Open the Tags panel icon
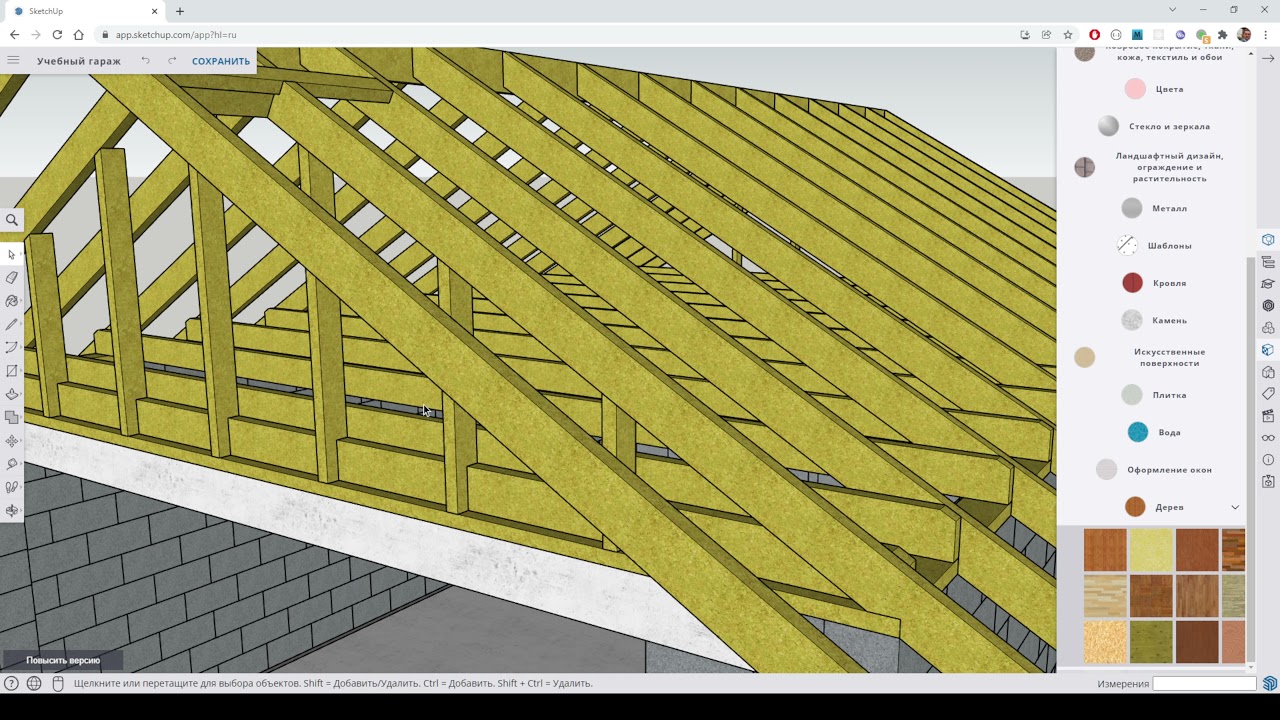The height and width of the screenshot is (720, 1280). [1268, 394]
